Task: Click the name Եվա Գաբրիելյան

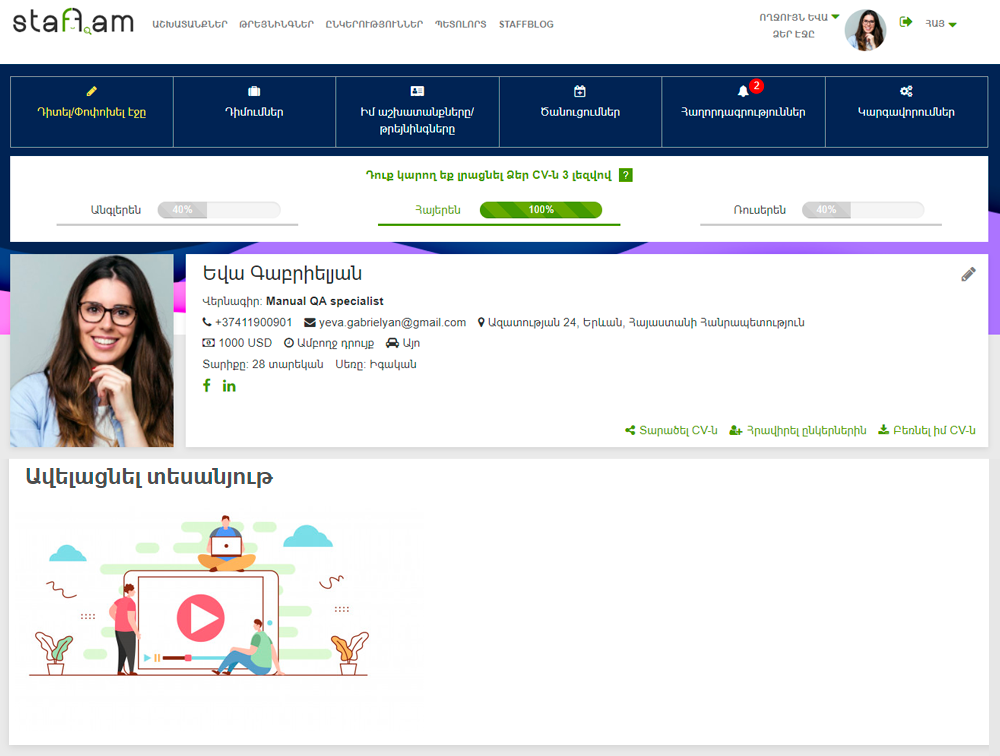Action: click(x=282, y=273)
